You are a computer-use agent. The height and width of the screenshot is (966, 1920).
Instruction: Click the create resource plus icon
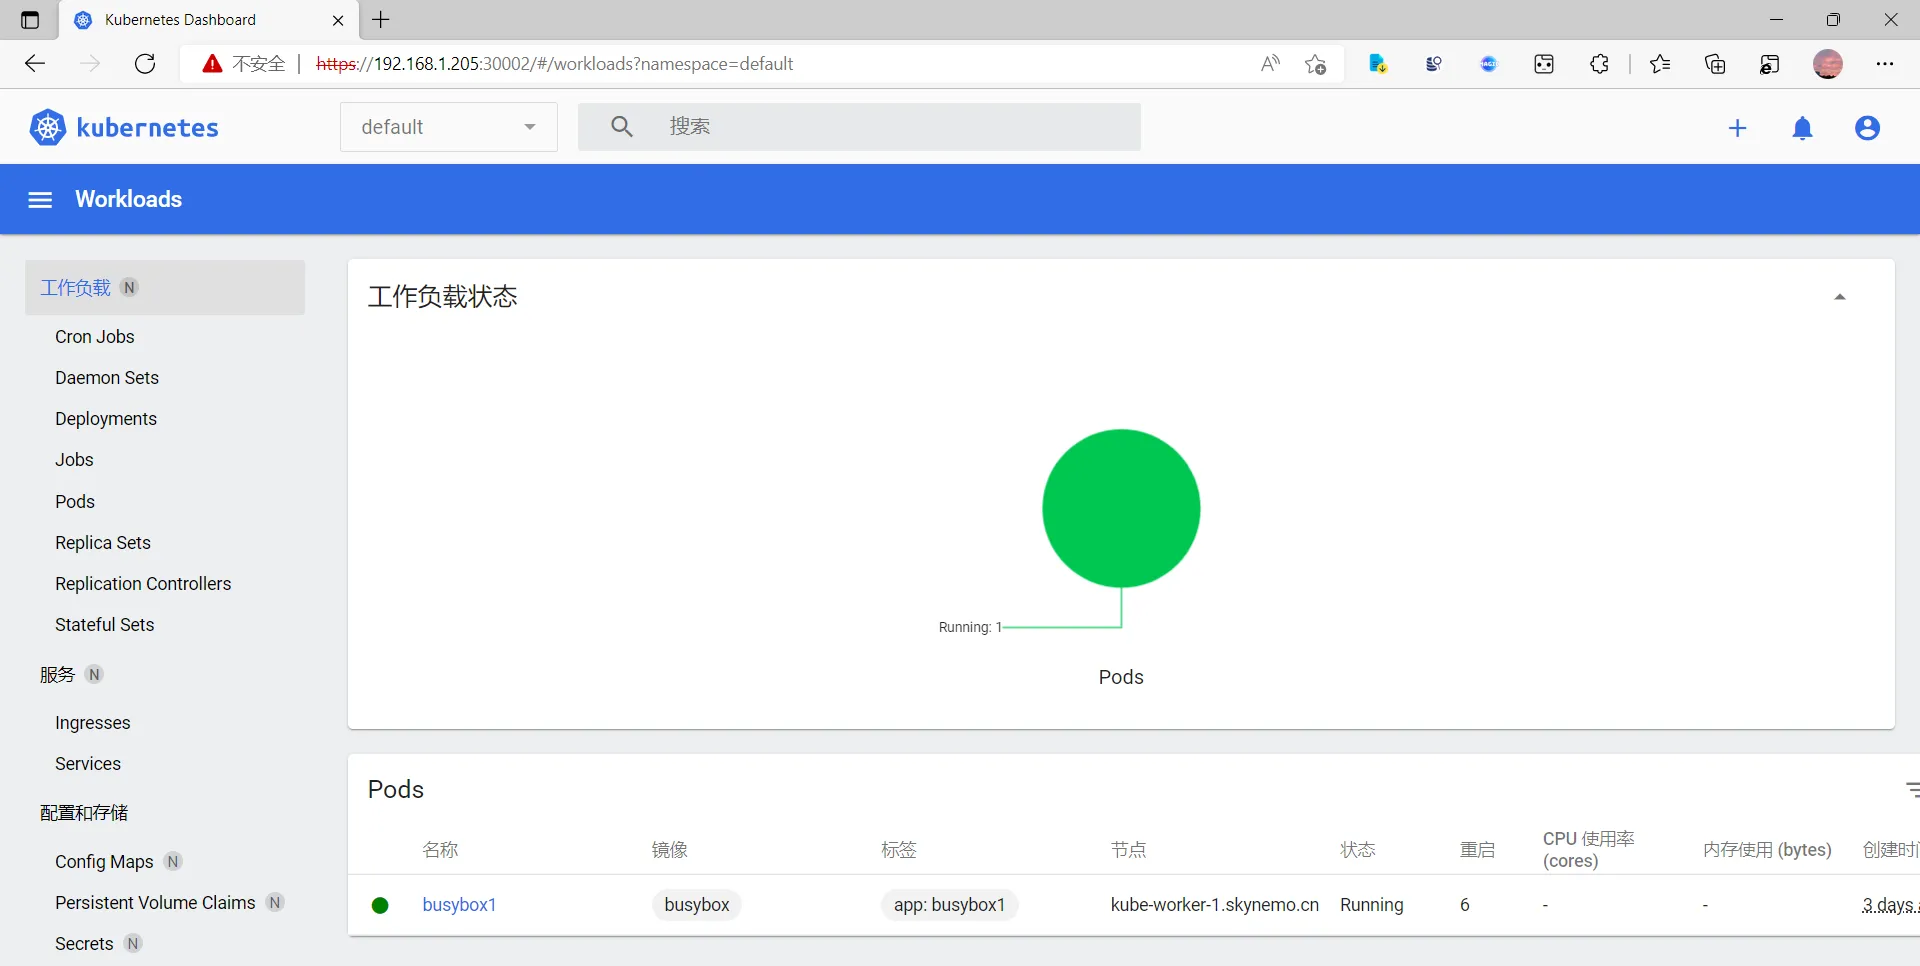coord(1738,128)
